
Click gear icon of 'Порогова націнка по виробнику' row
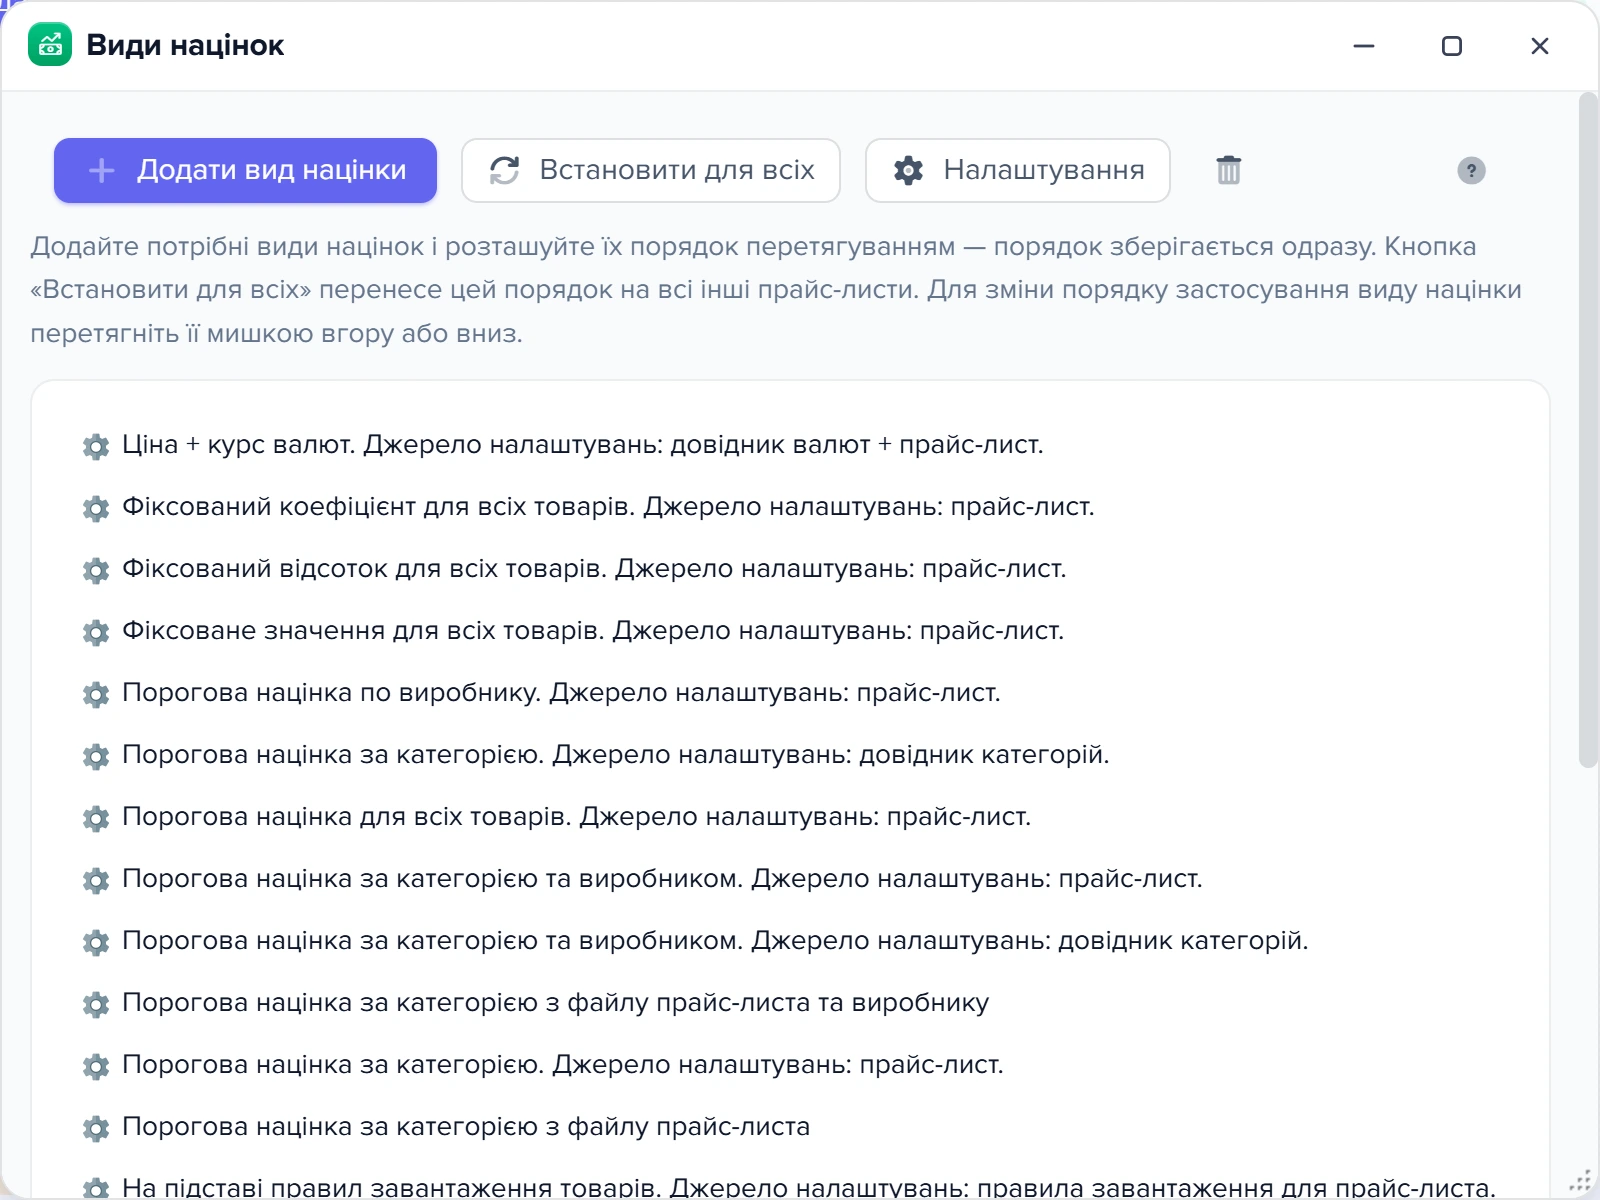pos(96,694)
